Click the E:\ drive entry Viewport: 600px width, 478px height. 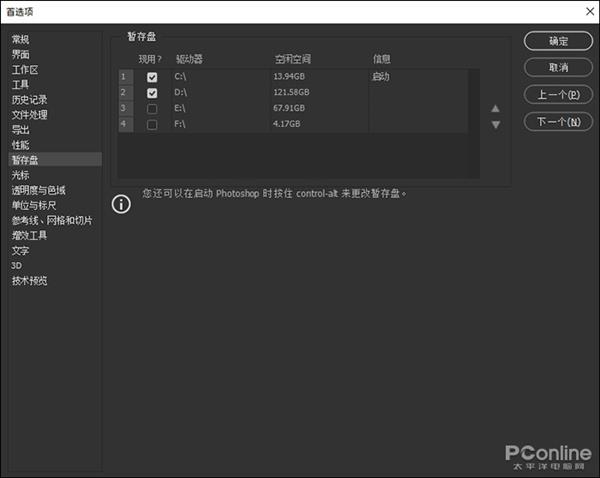(x=180, y=108)
